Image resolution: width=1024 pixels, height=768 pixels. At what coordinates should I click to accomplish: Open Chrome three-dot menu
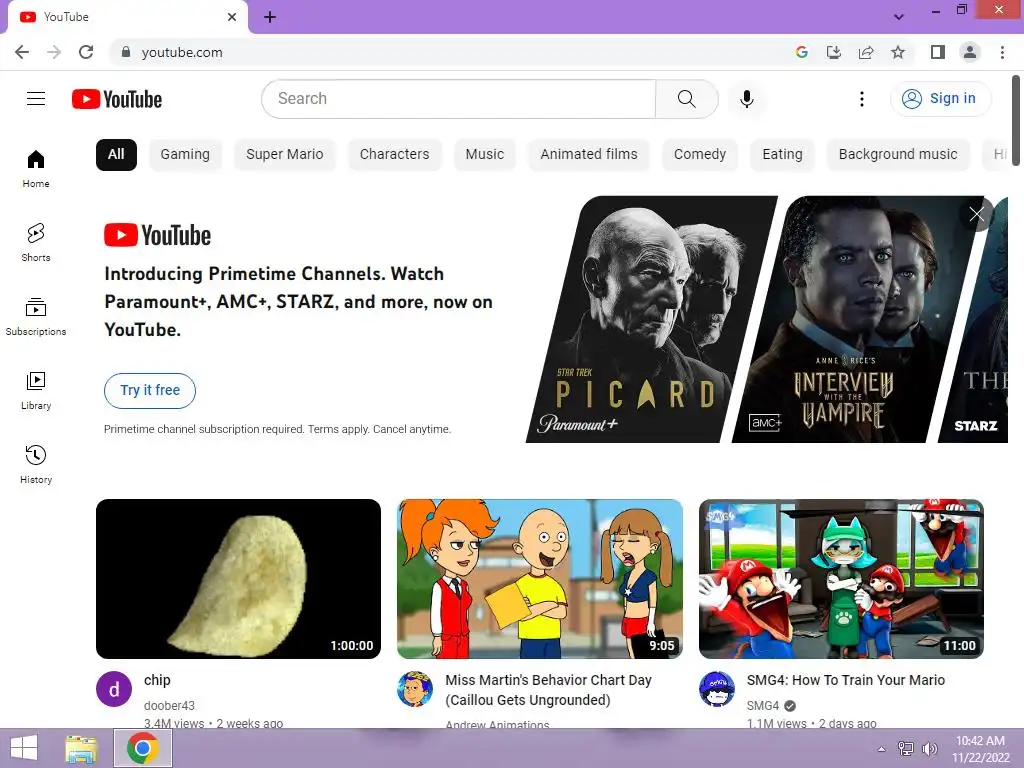tap(1002, 52)
